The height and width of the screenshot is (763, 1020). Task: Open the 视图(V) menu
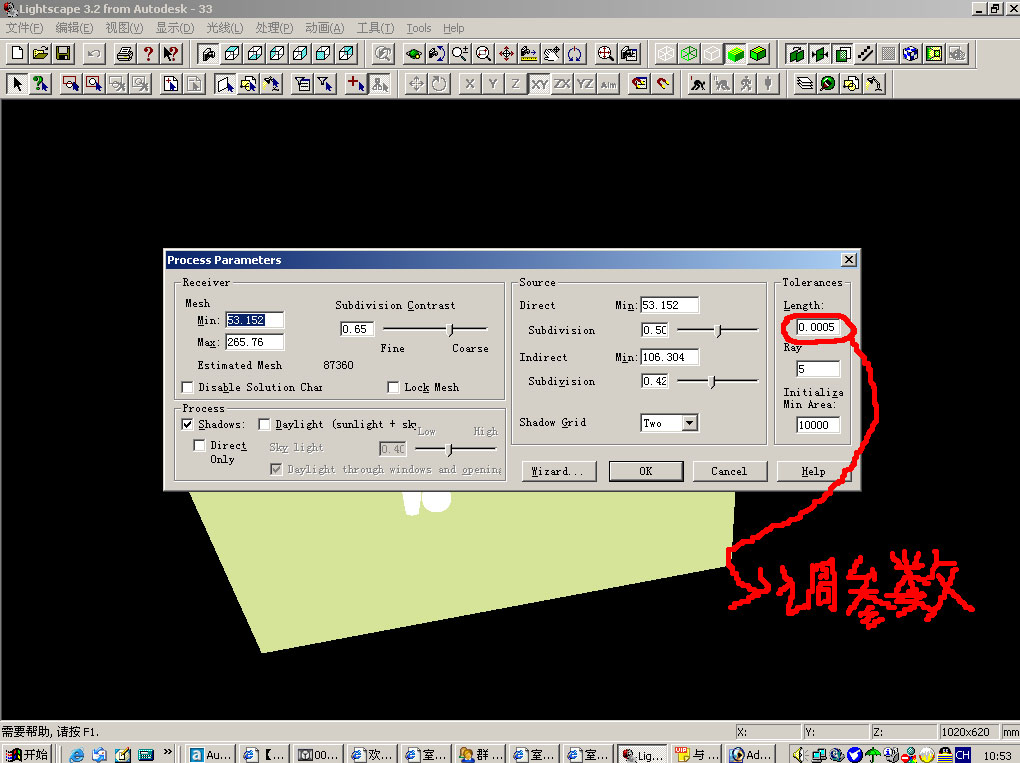tap(124, 28)
